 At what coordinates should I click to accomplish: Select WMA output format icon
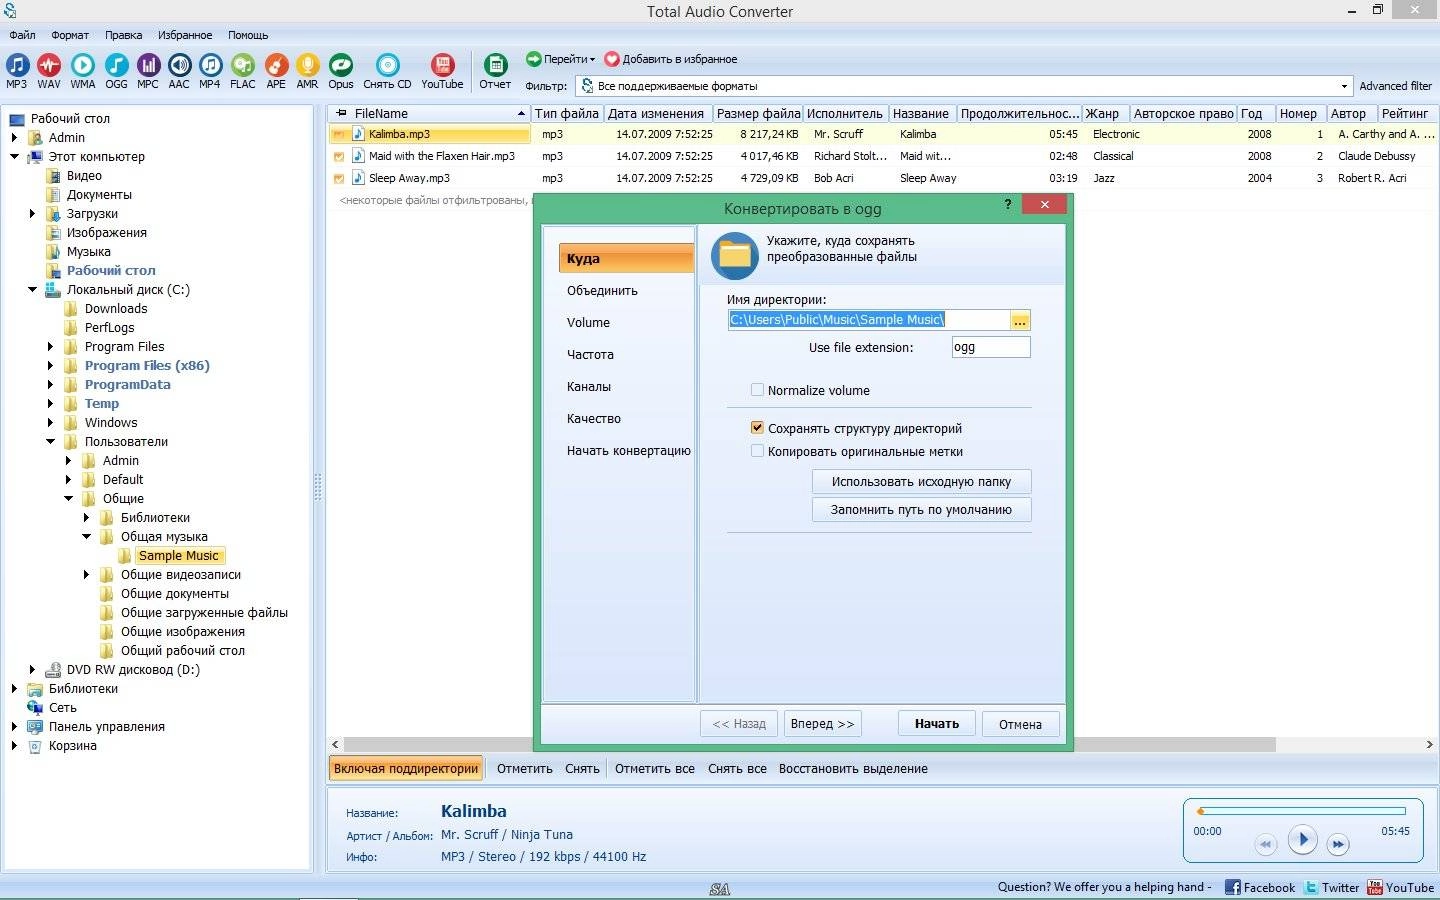pos(83,71)
